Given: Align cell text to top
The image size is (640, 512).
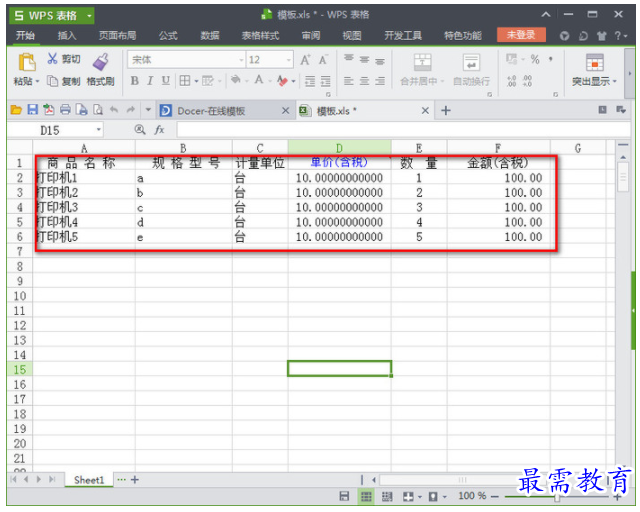Looking at the screenshot, I should [349, 60].
